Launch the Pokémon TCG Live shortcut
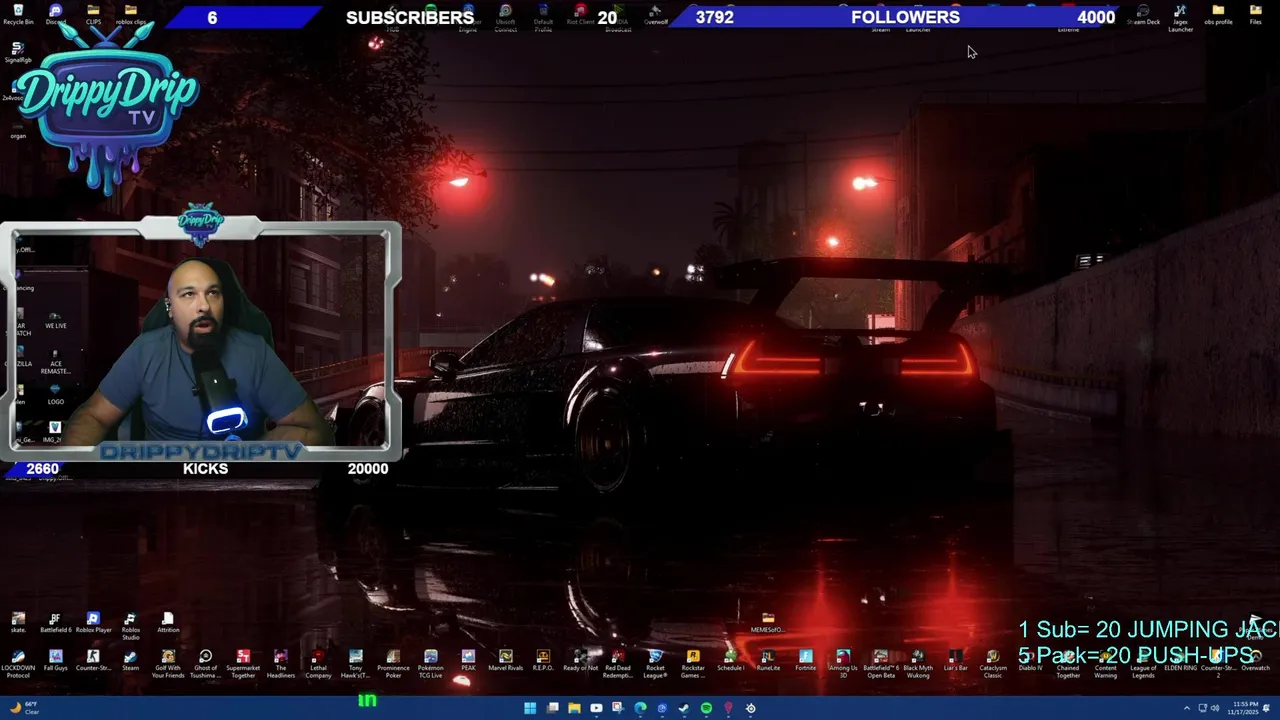The width and height of the screenshot is (1280, 720). click(x=430, y=664)
